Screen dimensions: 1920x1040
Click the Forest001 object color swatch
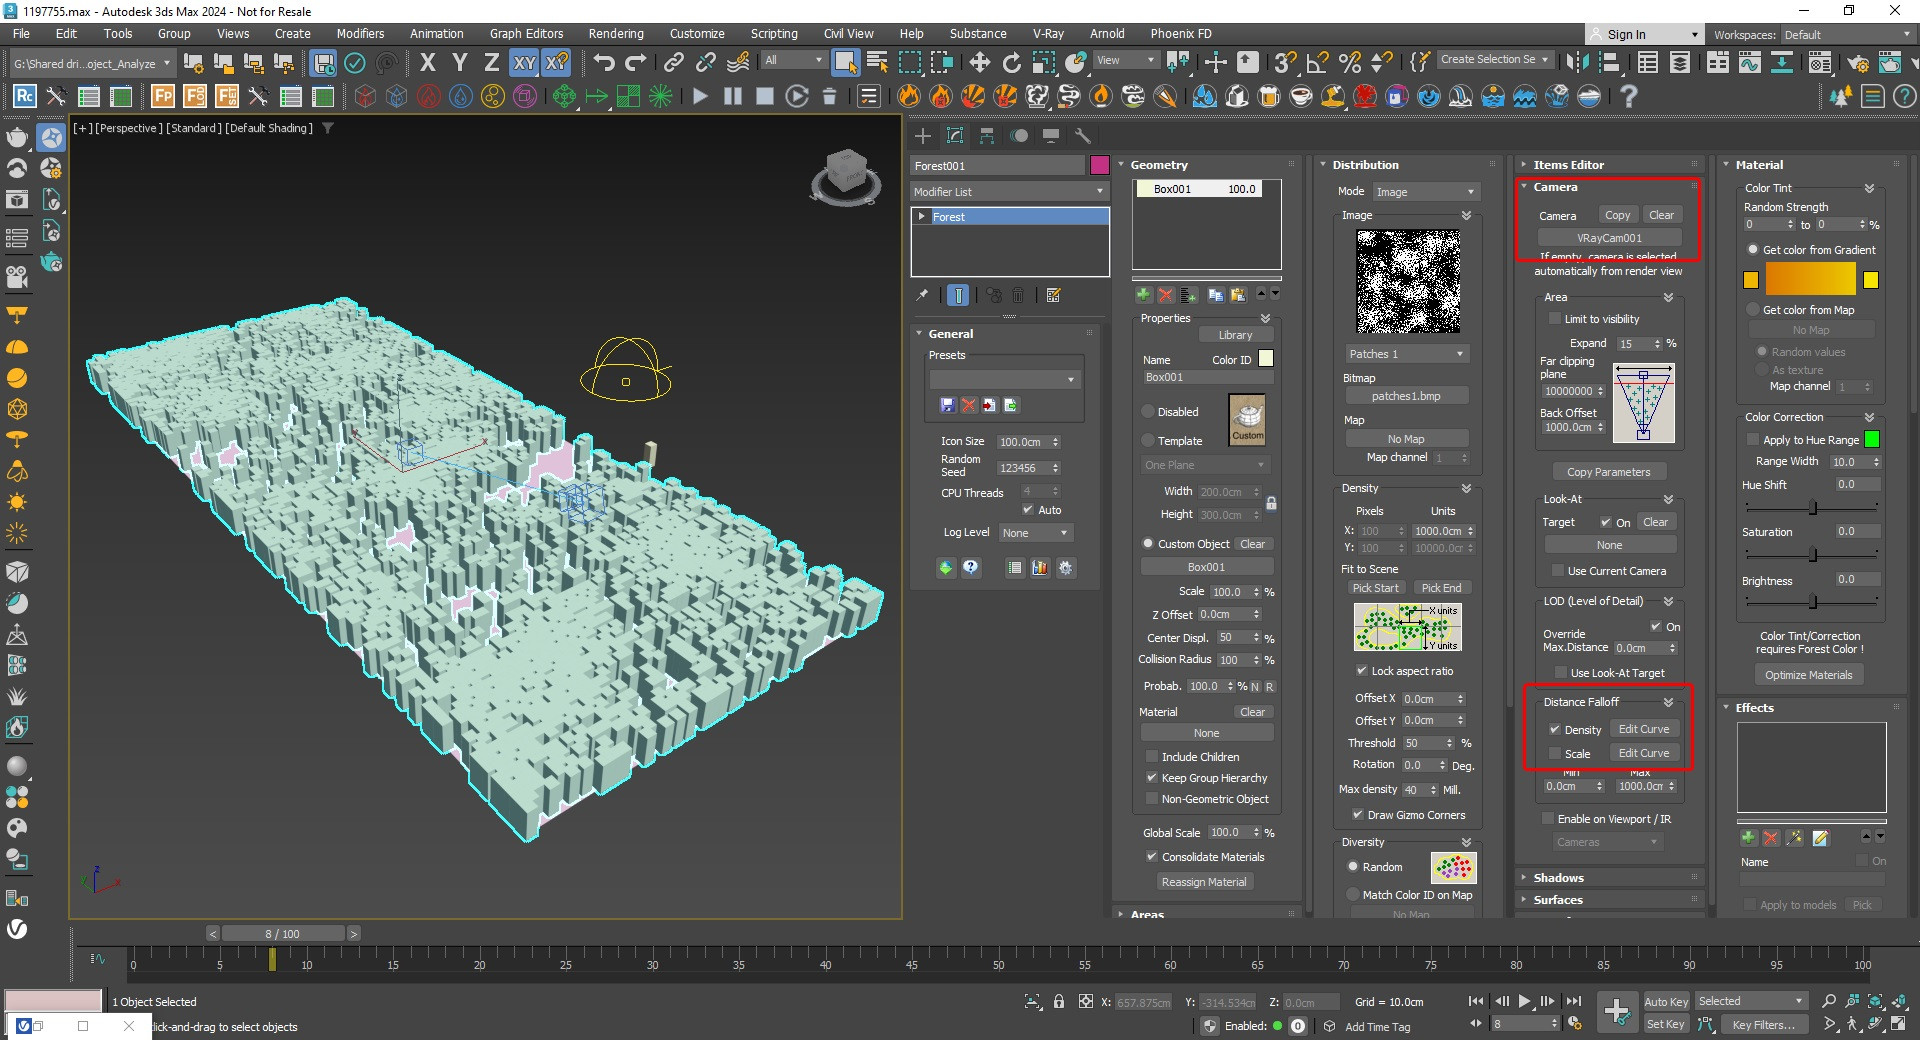tap(1100, 166)
